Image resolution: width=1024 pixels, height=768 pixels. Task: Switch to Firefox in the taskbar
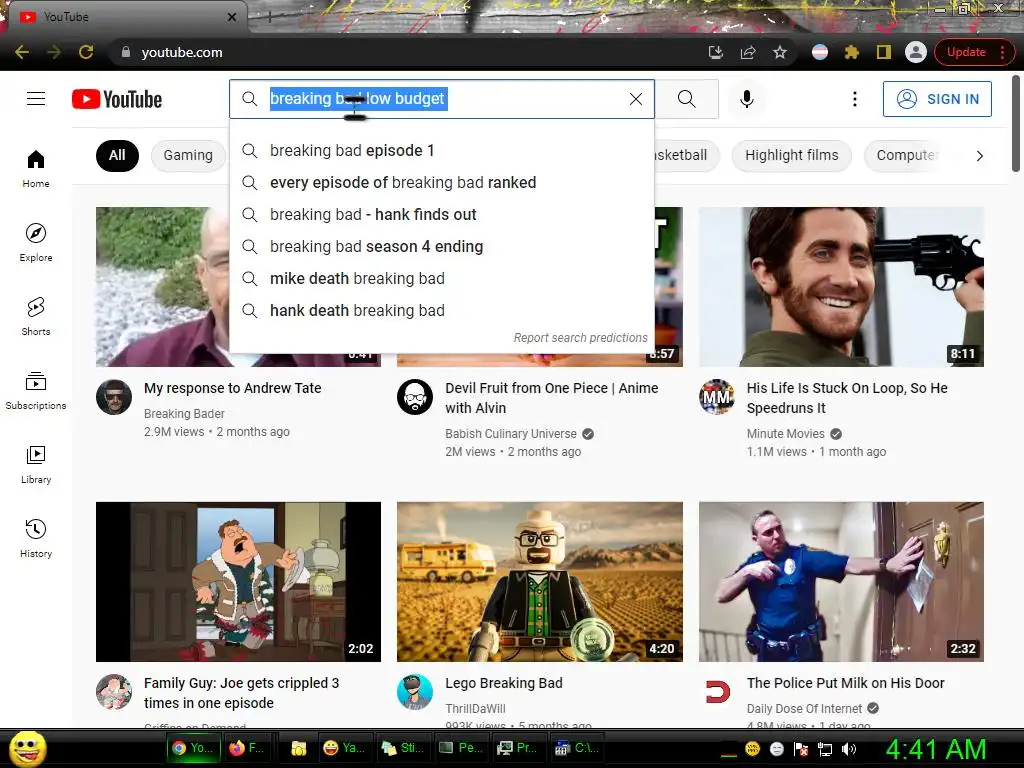247,748
